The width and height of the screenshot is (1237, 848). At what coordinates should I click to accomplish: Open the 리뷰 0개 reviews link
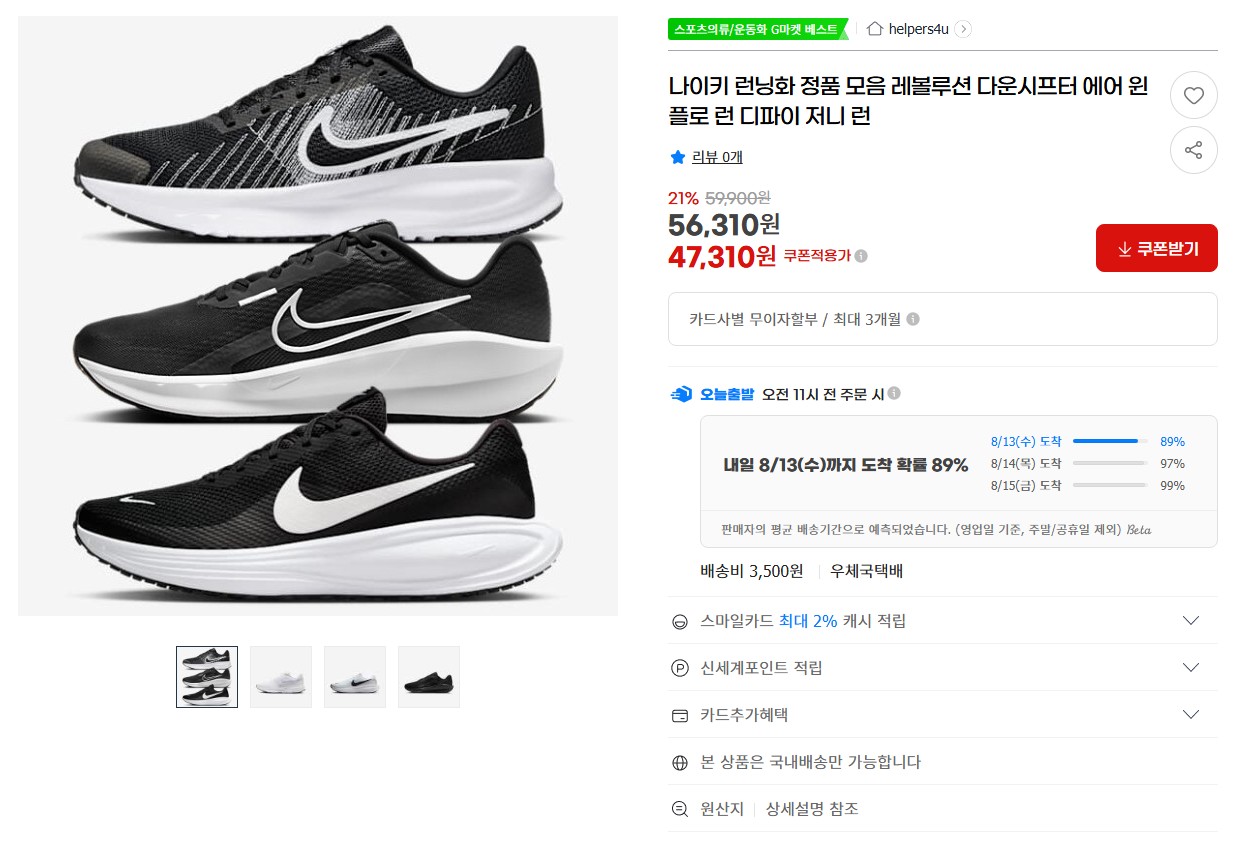tap(717, 157)
